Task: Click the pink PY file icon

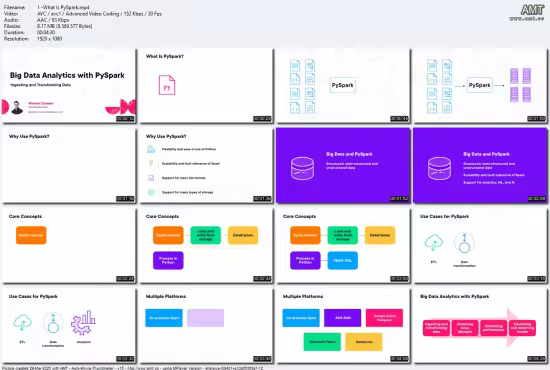Action: coord(167,85)
